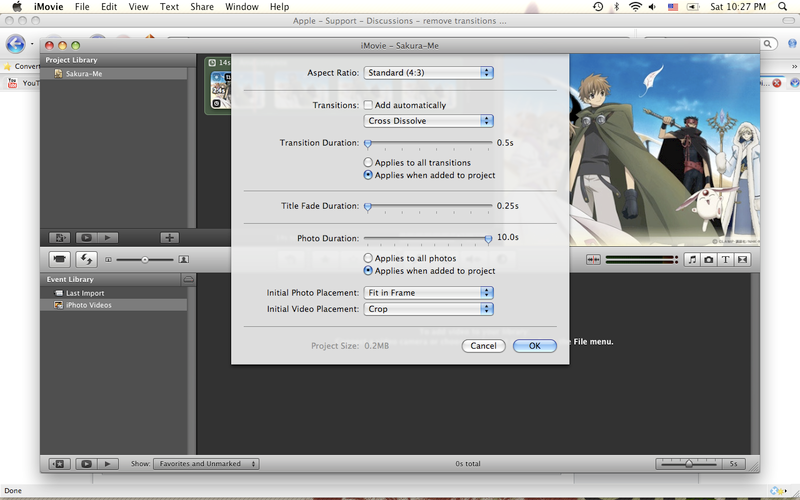This screenshot has width=800, height=500.
Task: Open Initial Photo Placement Fit in Frame dropdown
Action: (428, 293)
